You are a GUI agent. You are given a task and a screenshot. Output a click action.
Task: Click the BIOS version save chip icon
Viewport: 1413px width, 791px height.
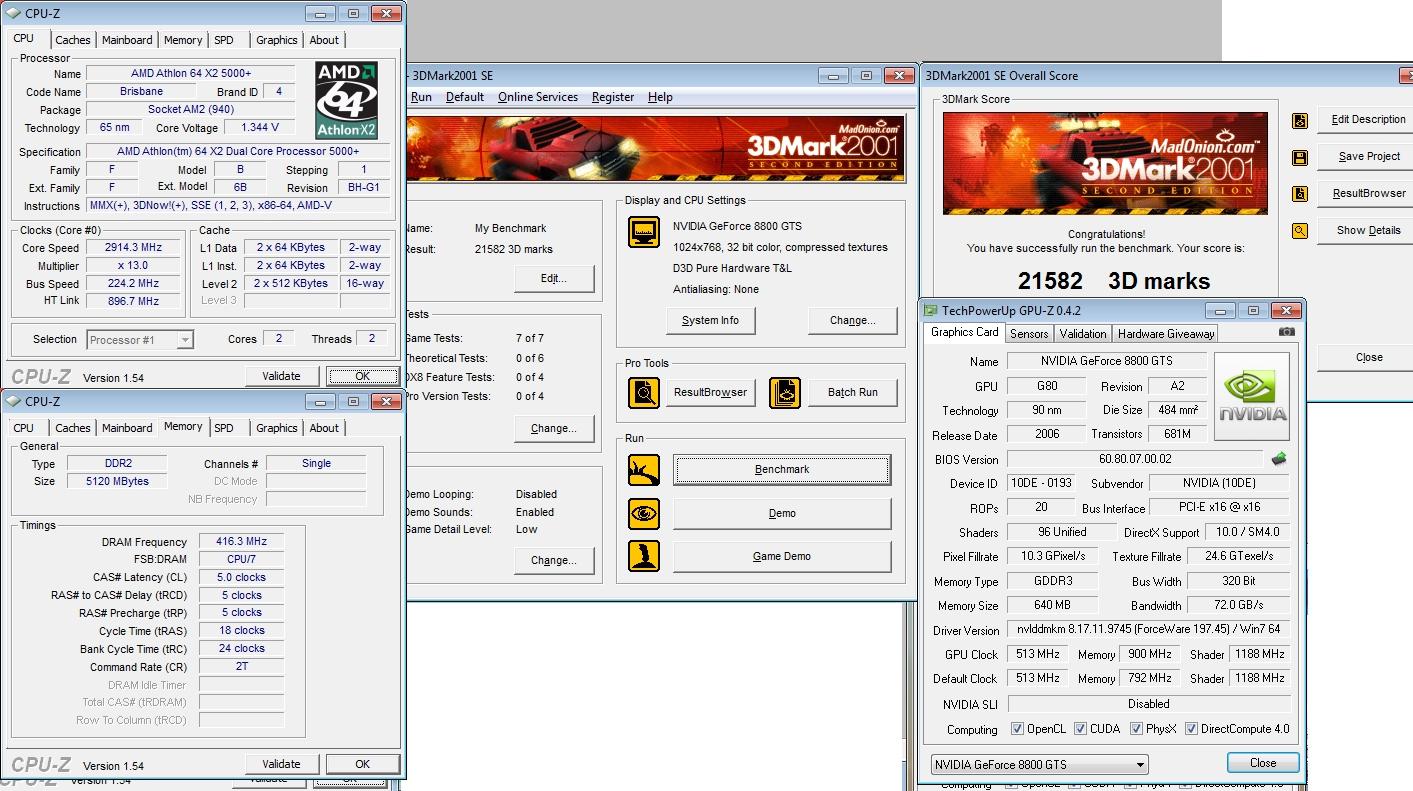tap(1279, 459)
